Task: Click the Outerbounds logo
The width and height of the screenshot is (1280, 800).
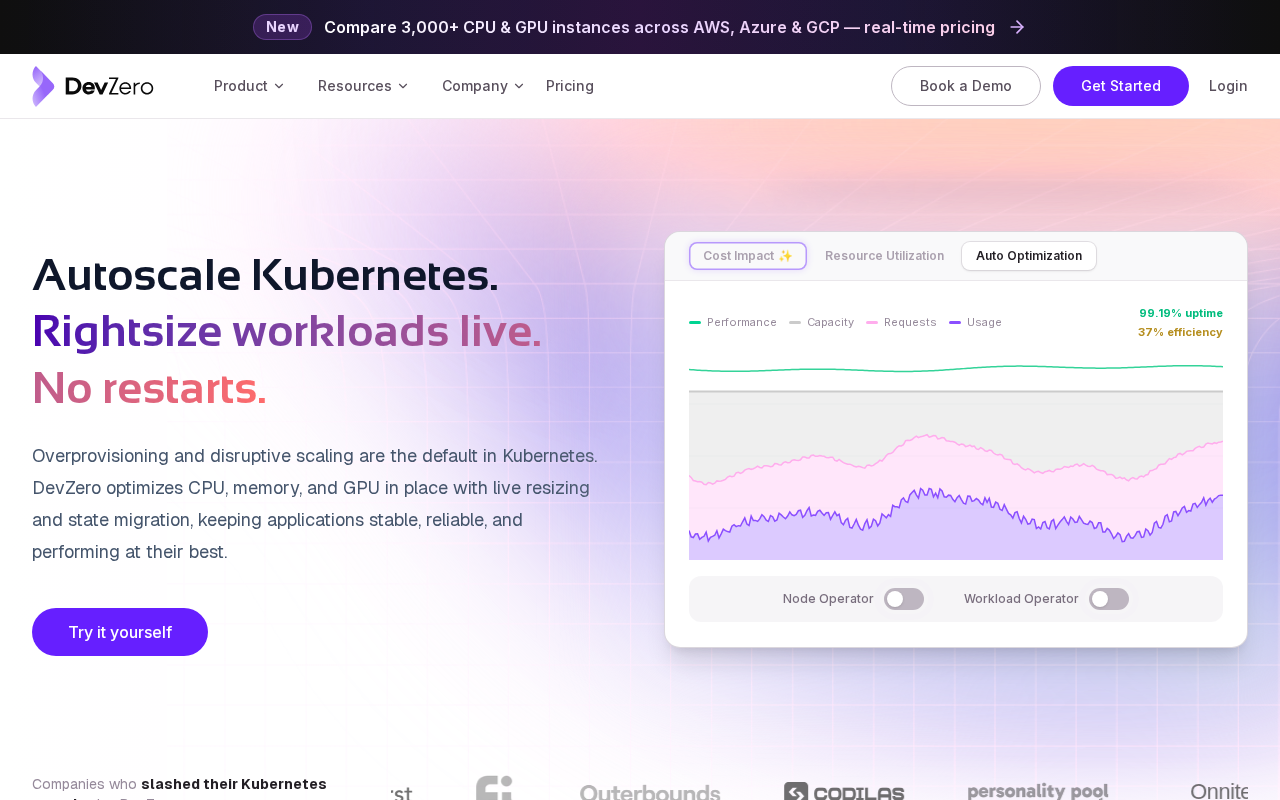Action: pyautogui.click(x=650, y=792)
